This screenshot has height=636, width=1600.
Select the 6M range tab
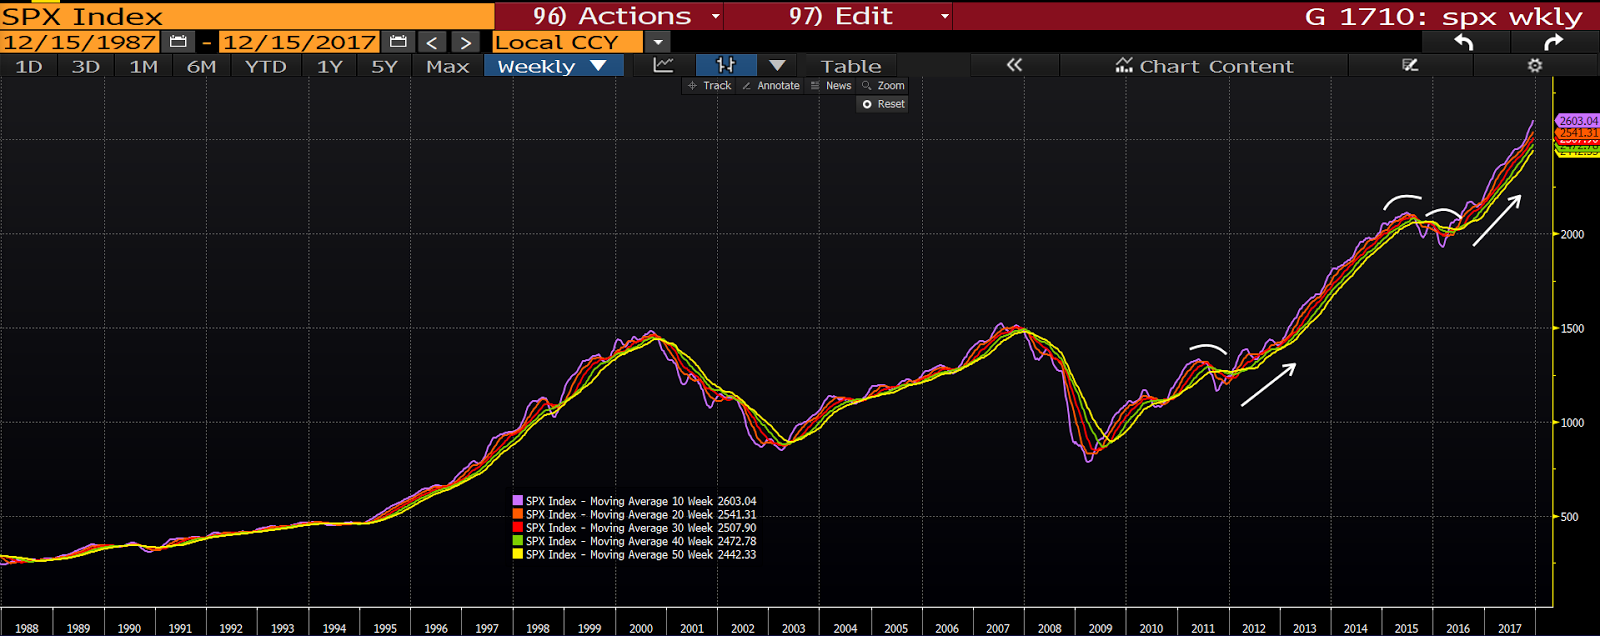(201, 66)
